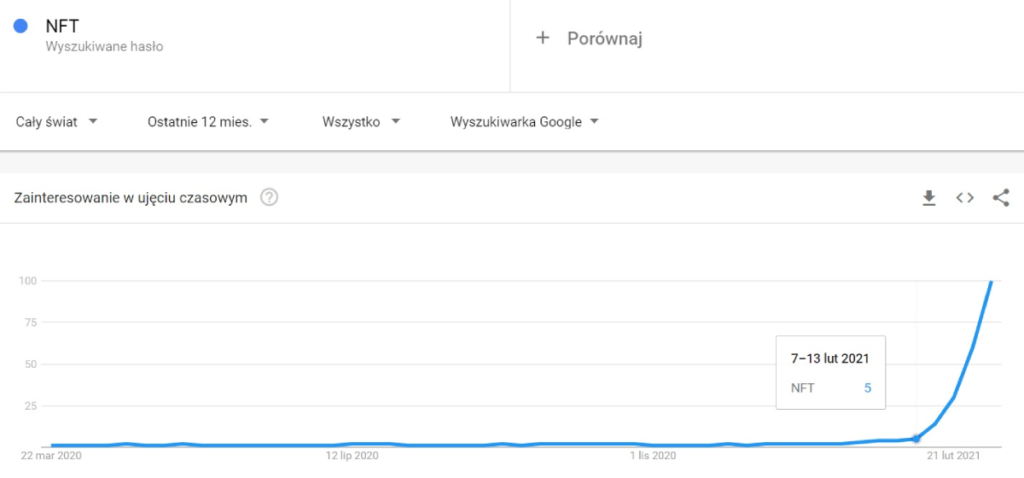
Task: Click the plus icon next to Porównaj
Action: 542,39
